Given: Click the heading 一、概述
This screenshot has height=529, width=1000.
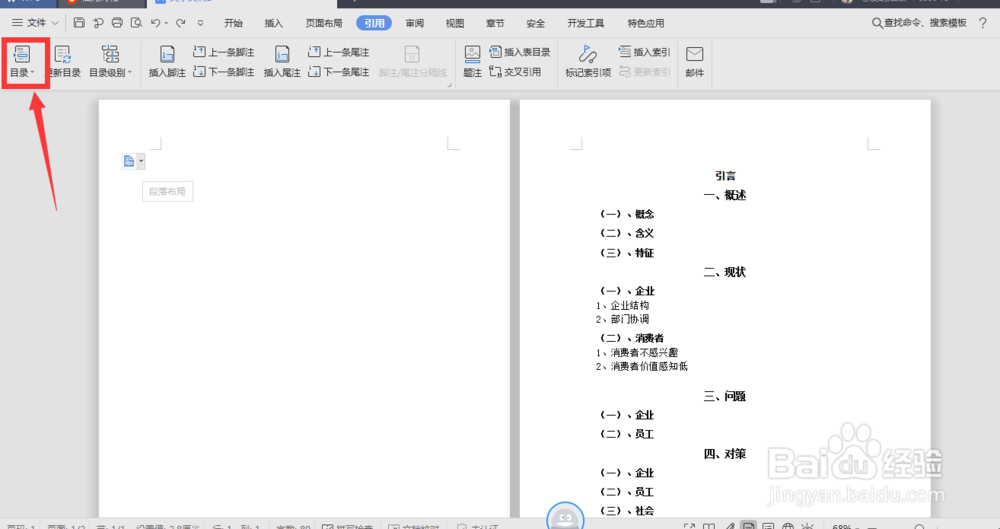Looking at the screenshot, I should click(725, 195).
